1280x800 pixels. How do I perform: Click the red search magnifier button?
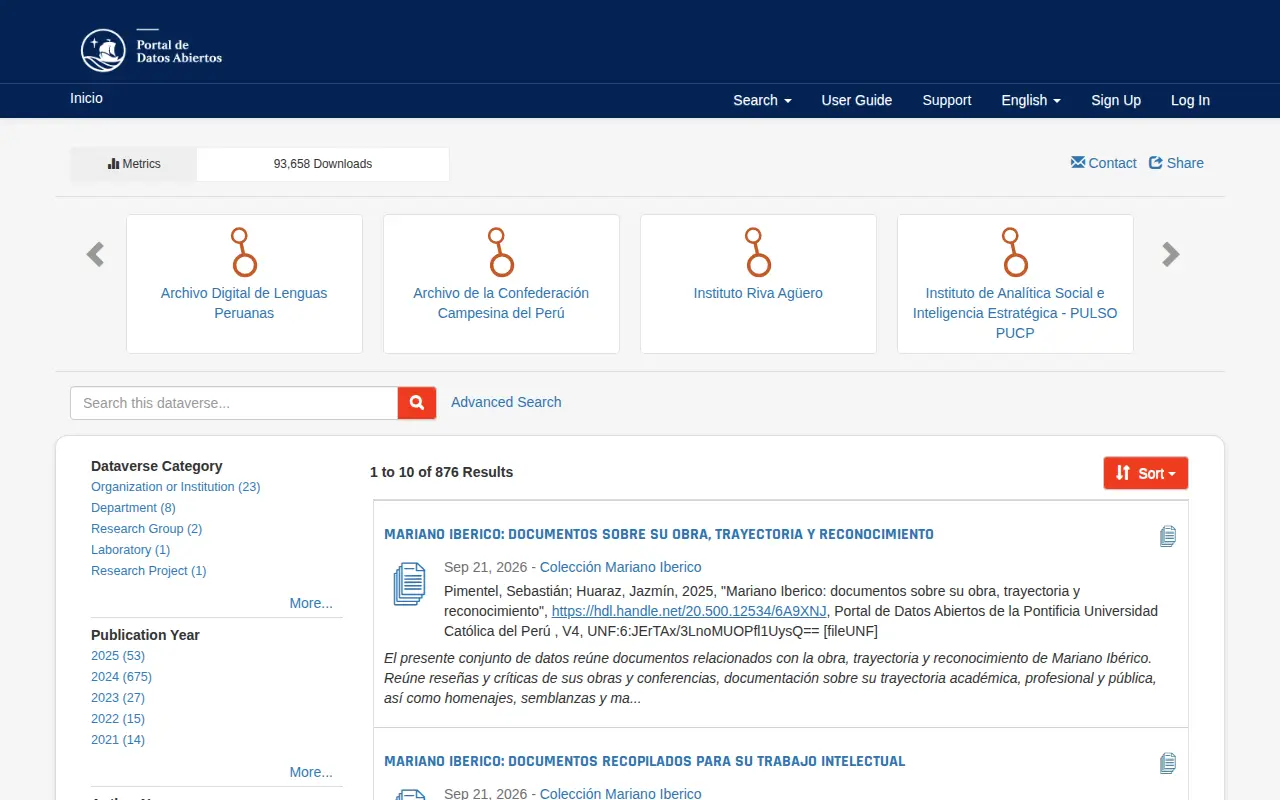[x=417, y=403]
